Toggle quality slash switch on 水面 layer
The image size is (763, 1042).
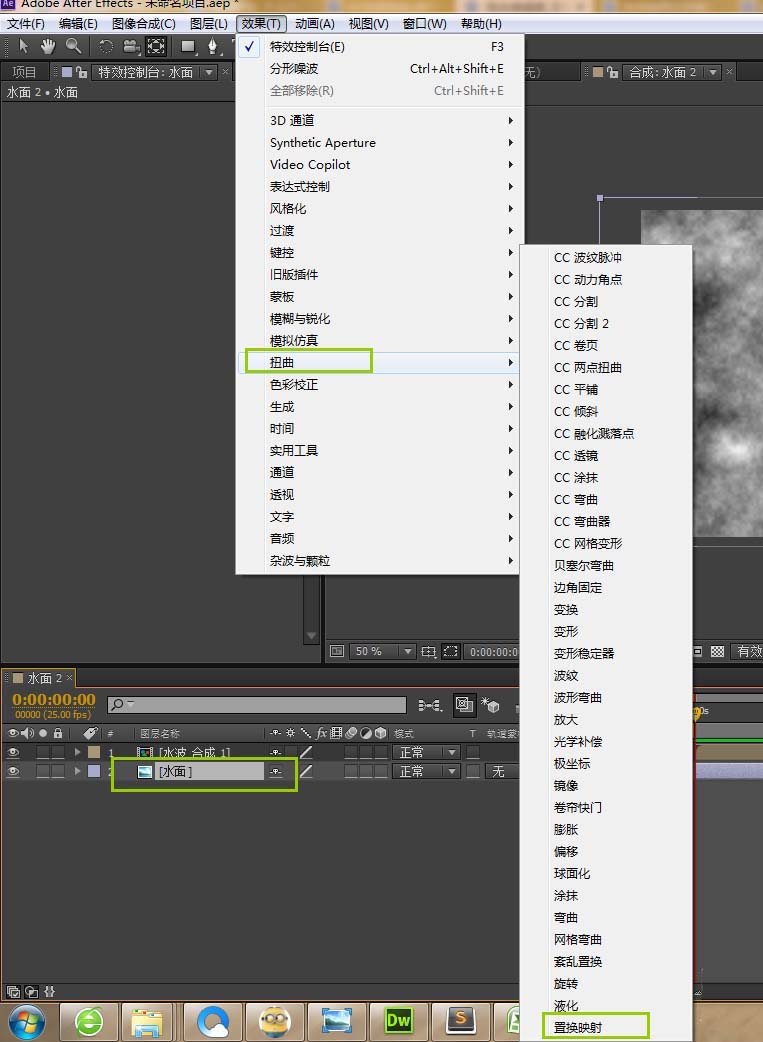pos(306,772)
